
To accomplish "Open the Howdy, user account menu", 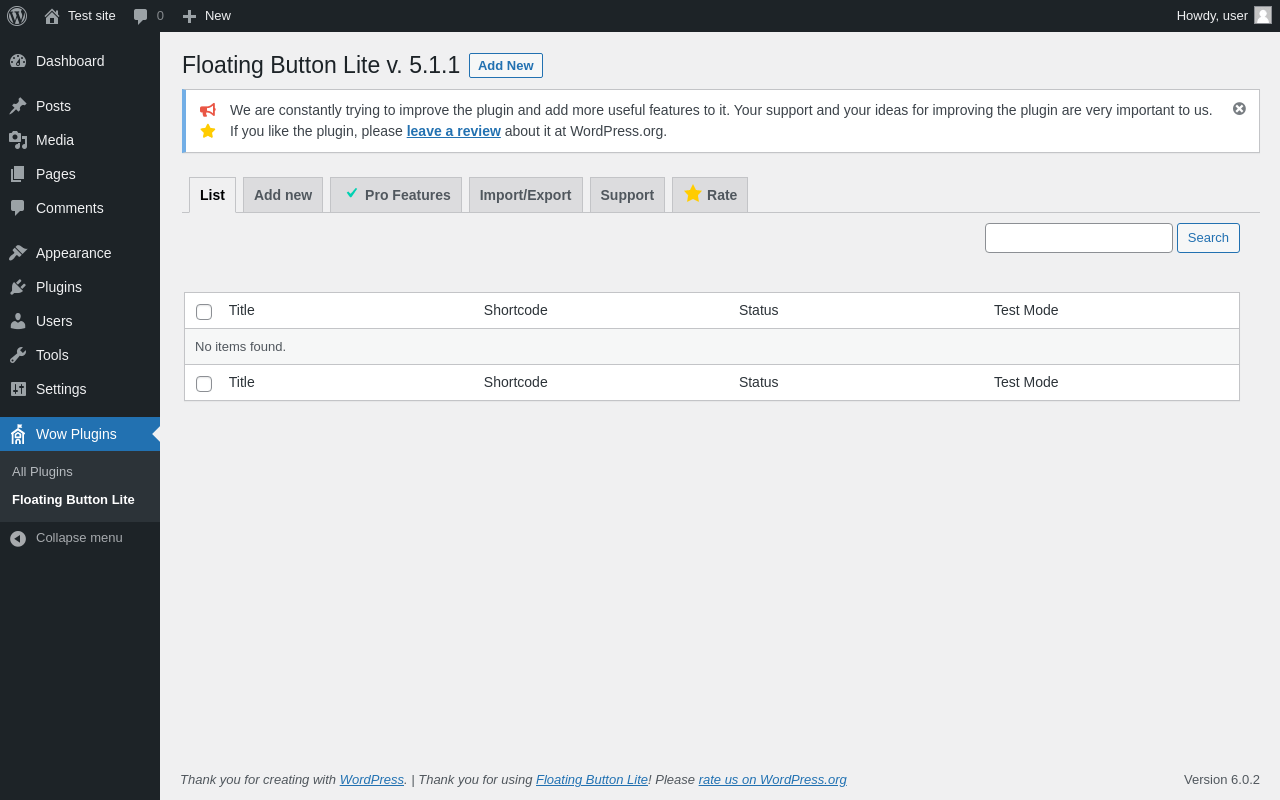I will pos(1223,16).
